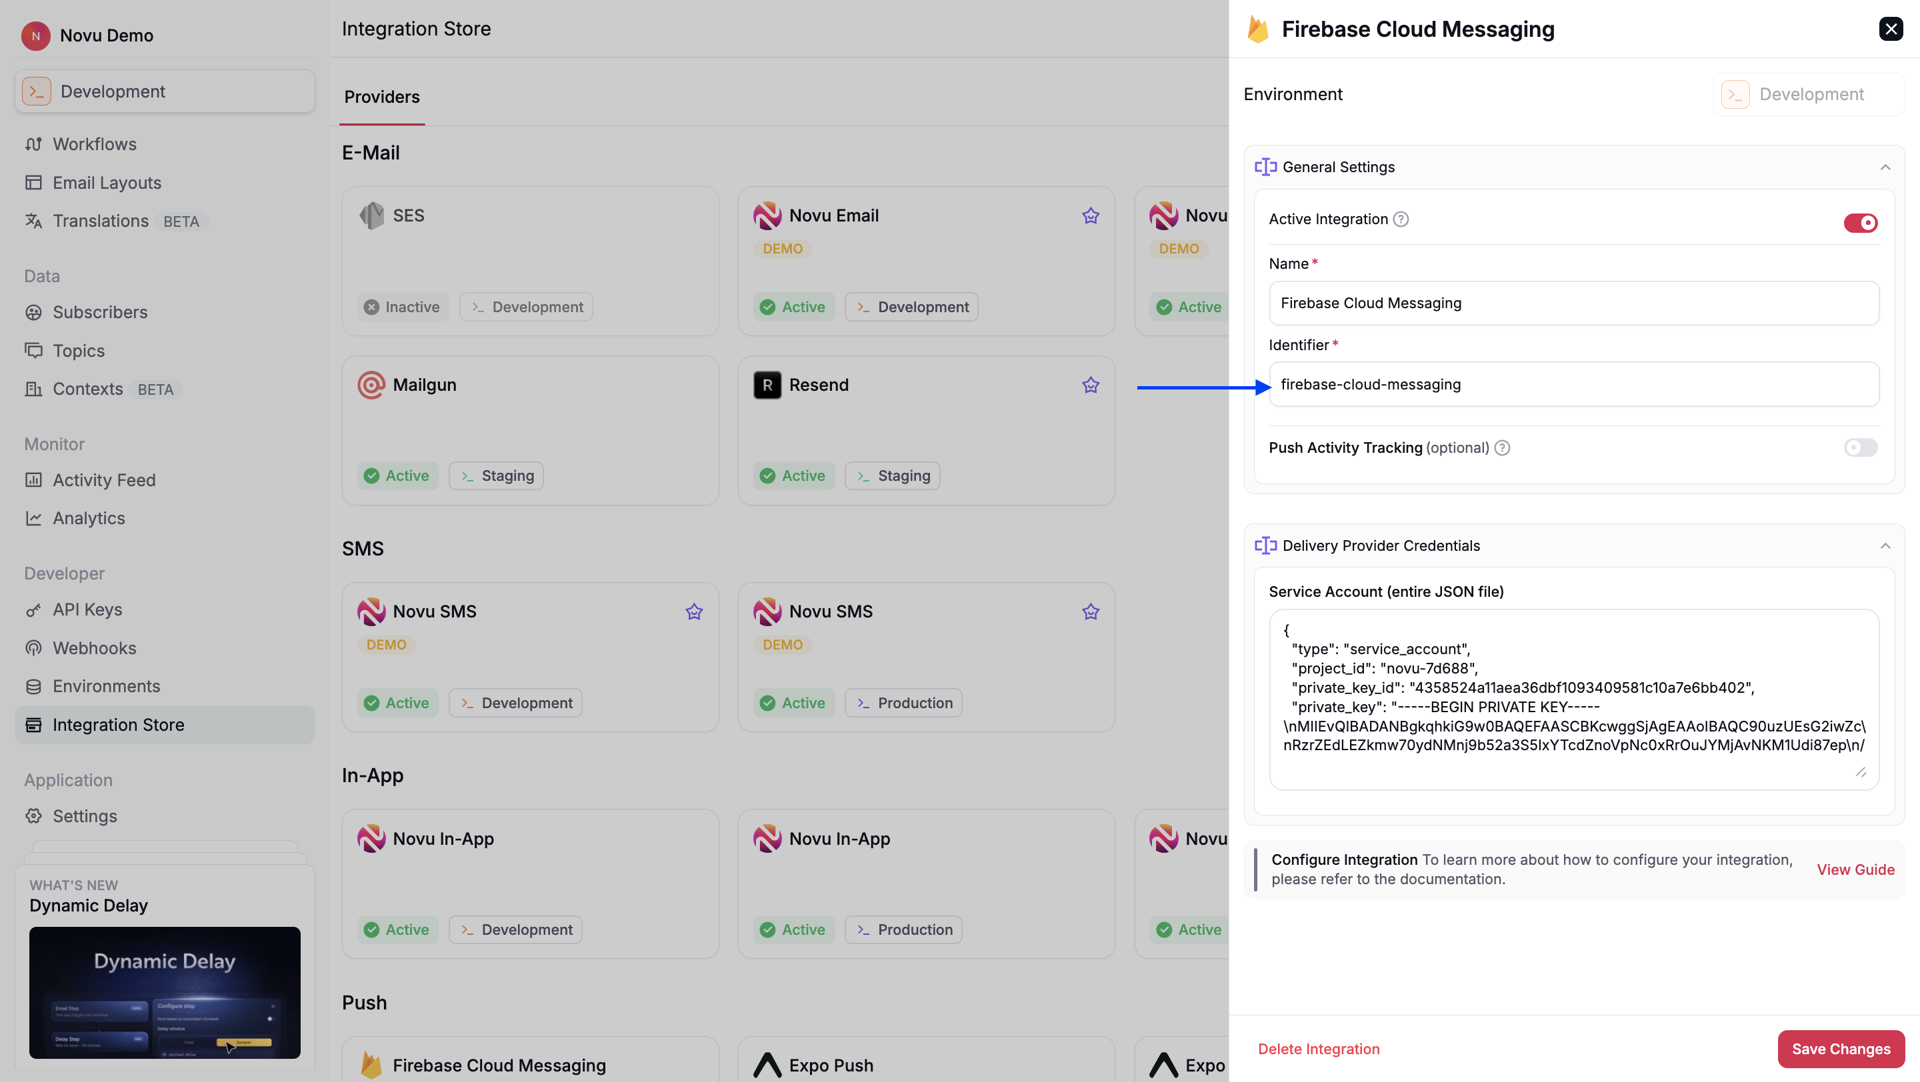Disable the Active Integration toggle
The width and height of the screenshot is (1920, 1082).
click(1860, 223)
